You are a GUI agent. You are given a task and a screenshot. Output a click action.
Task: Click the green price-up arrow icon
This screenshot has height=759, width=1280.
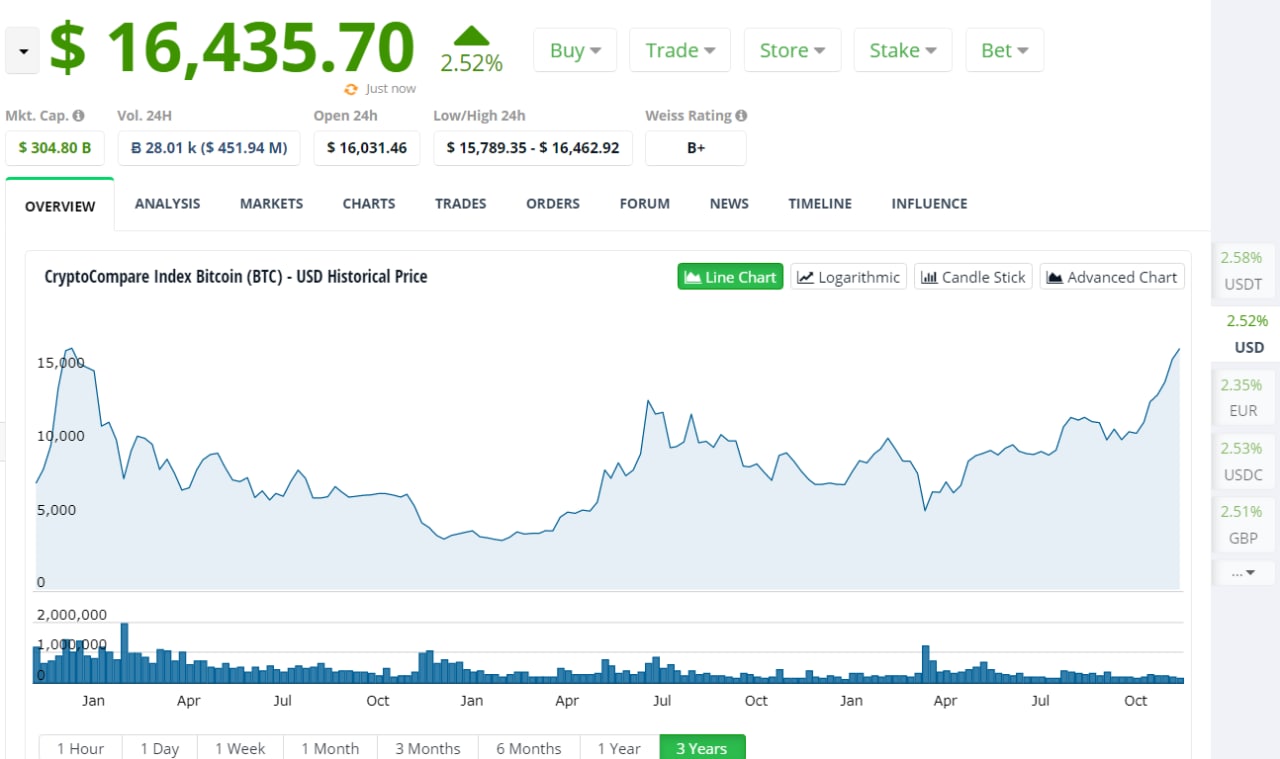coord(472,36)
